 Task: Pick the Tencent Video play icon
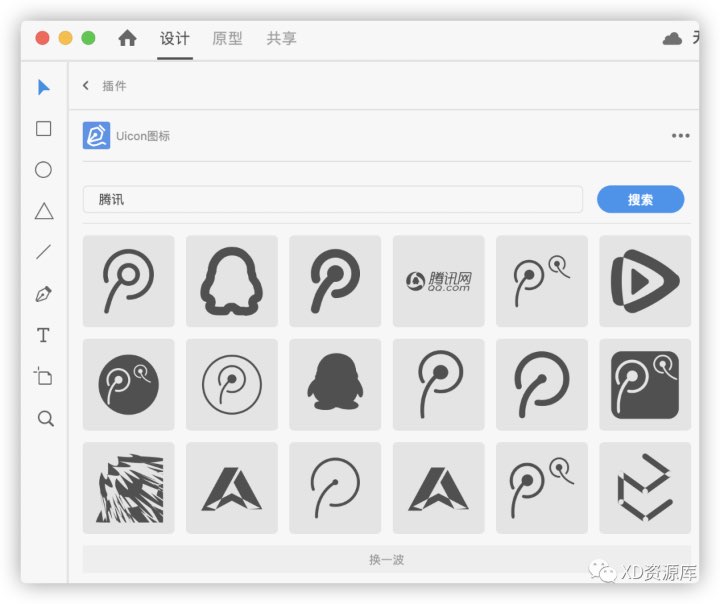click(645, 281)
